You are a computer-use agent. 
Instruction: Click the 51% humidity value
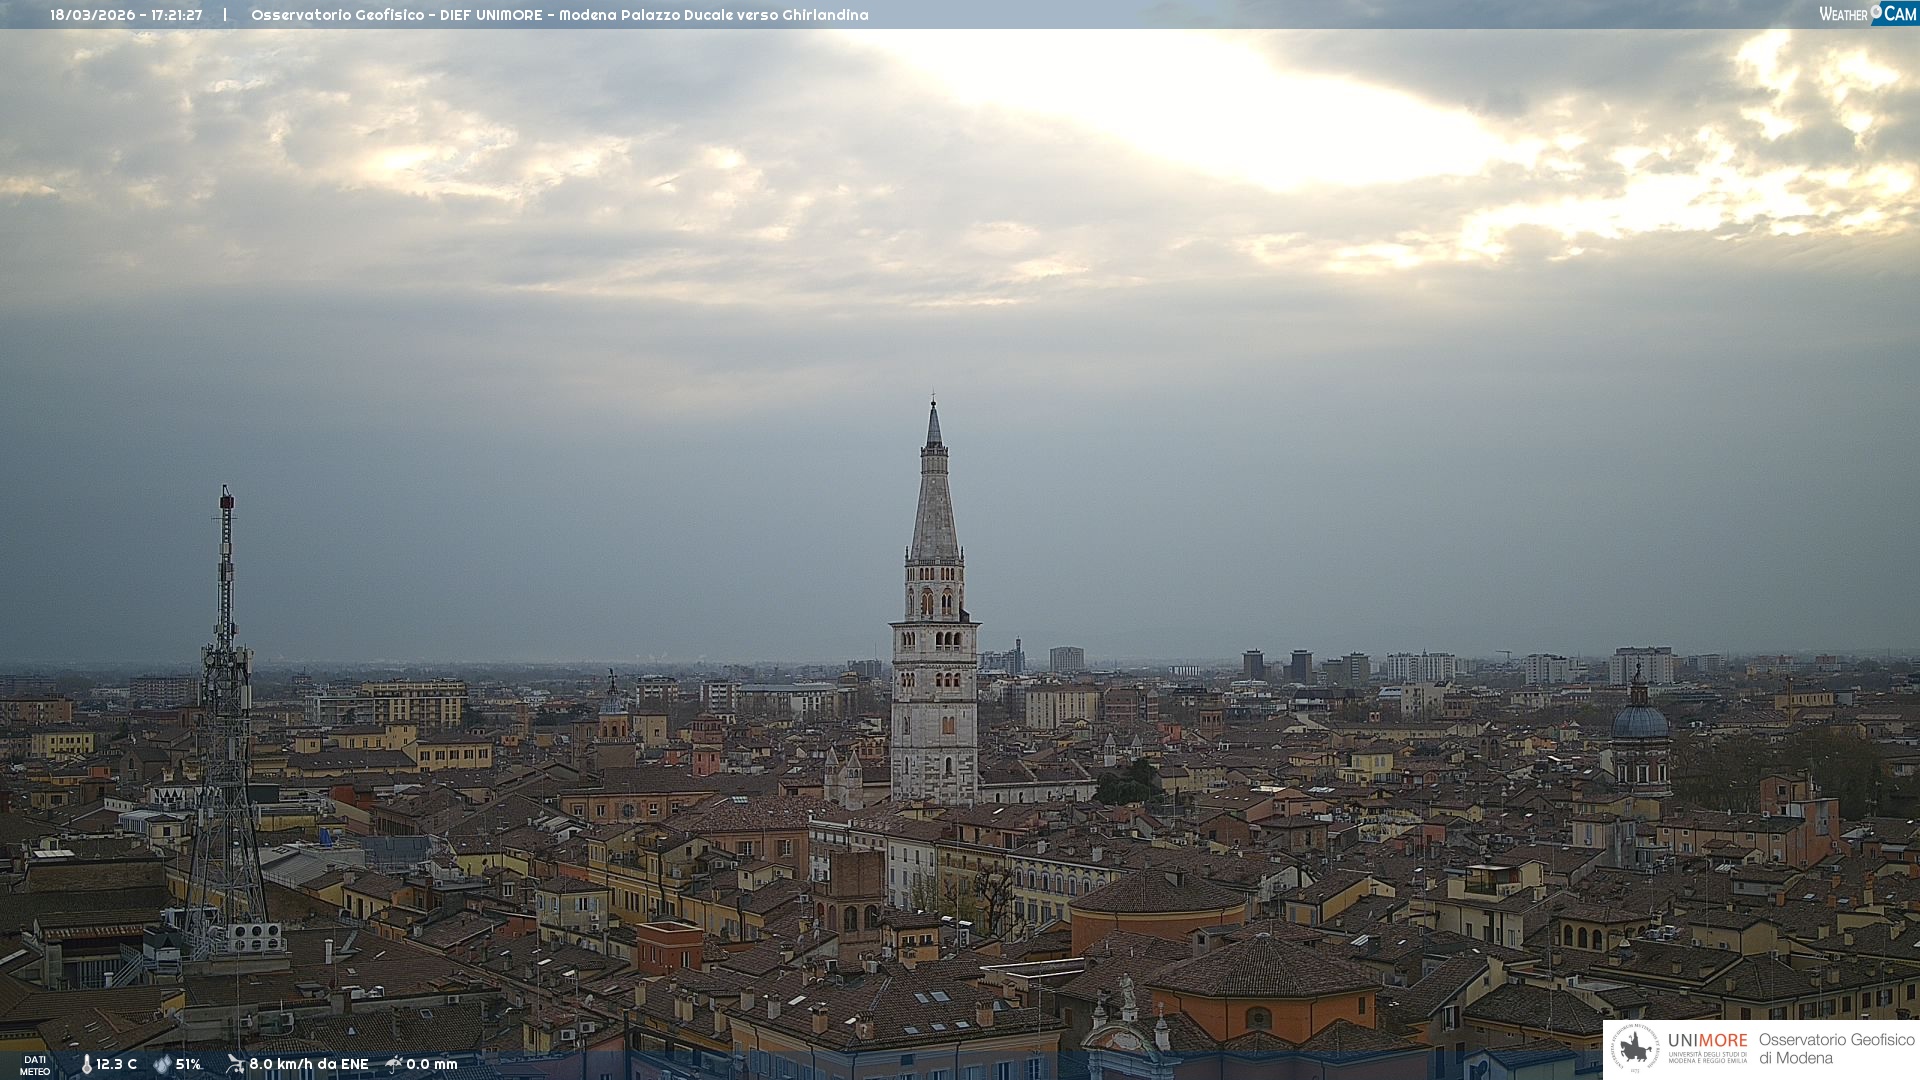[x=188, y=1065]
